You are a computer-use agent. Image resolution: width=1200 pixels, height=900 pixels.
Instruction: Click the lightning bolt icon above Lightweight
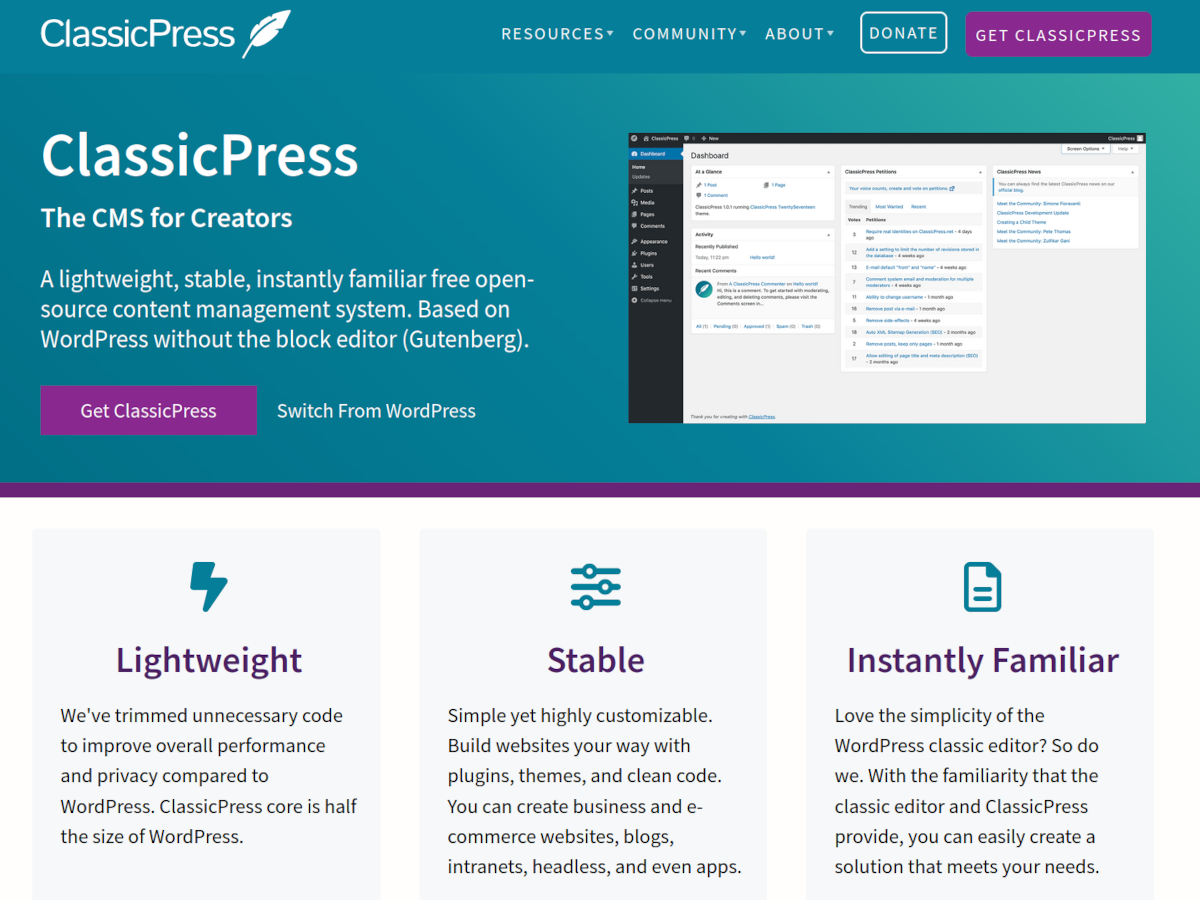(209, 587)
